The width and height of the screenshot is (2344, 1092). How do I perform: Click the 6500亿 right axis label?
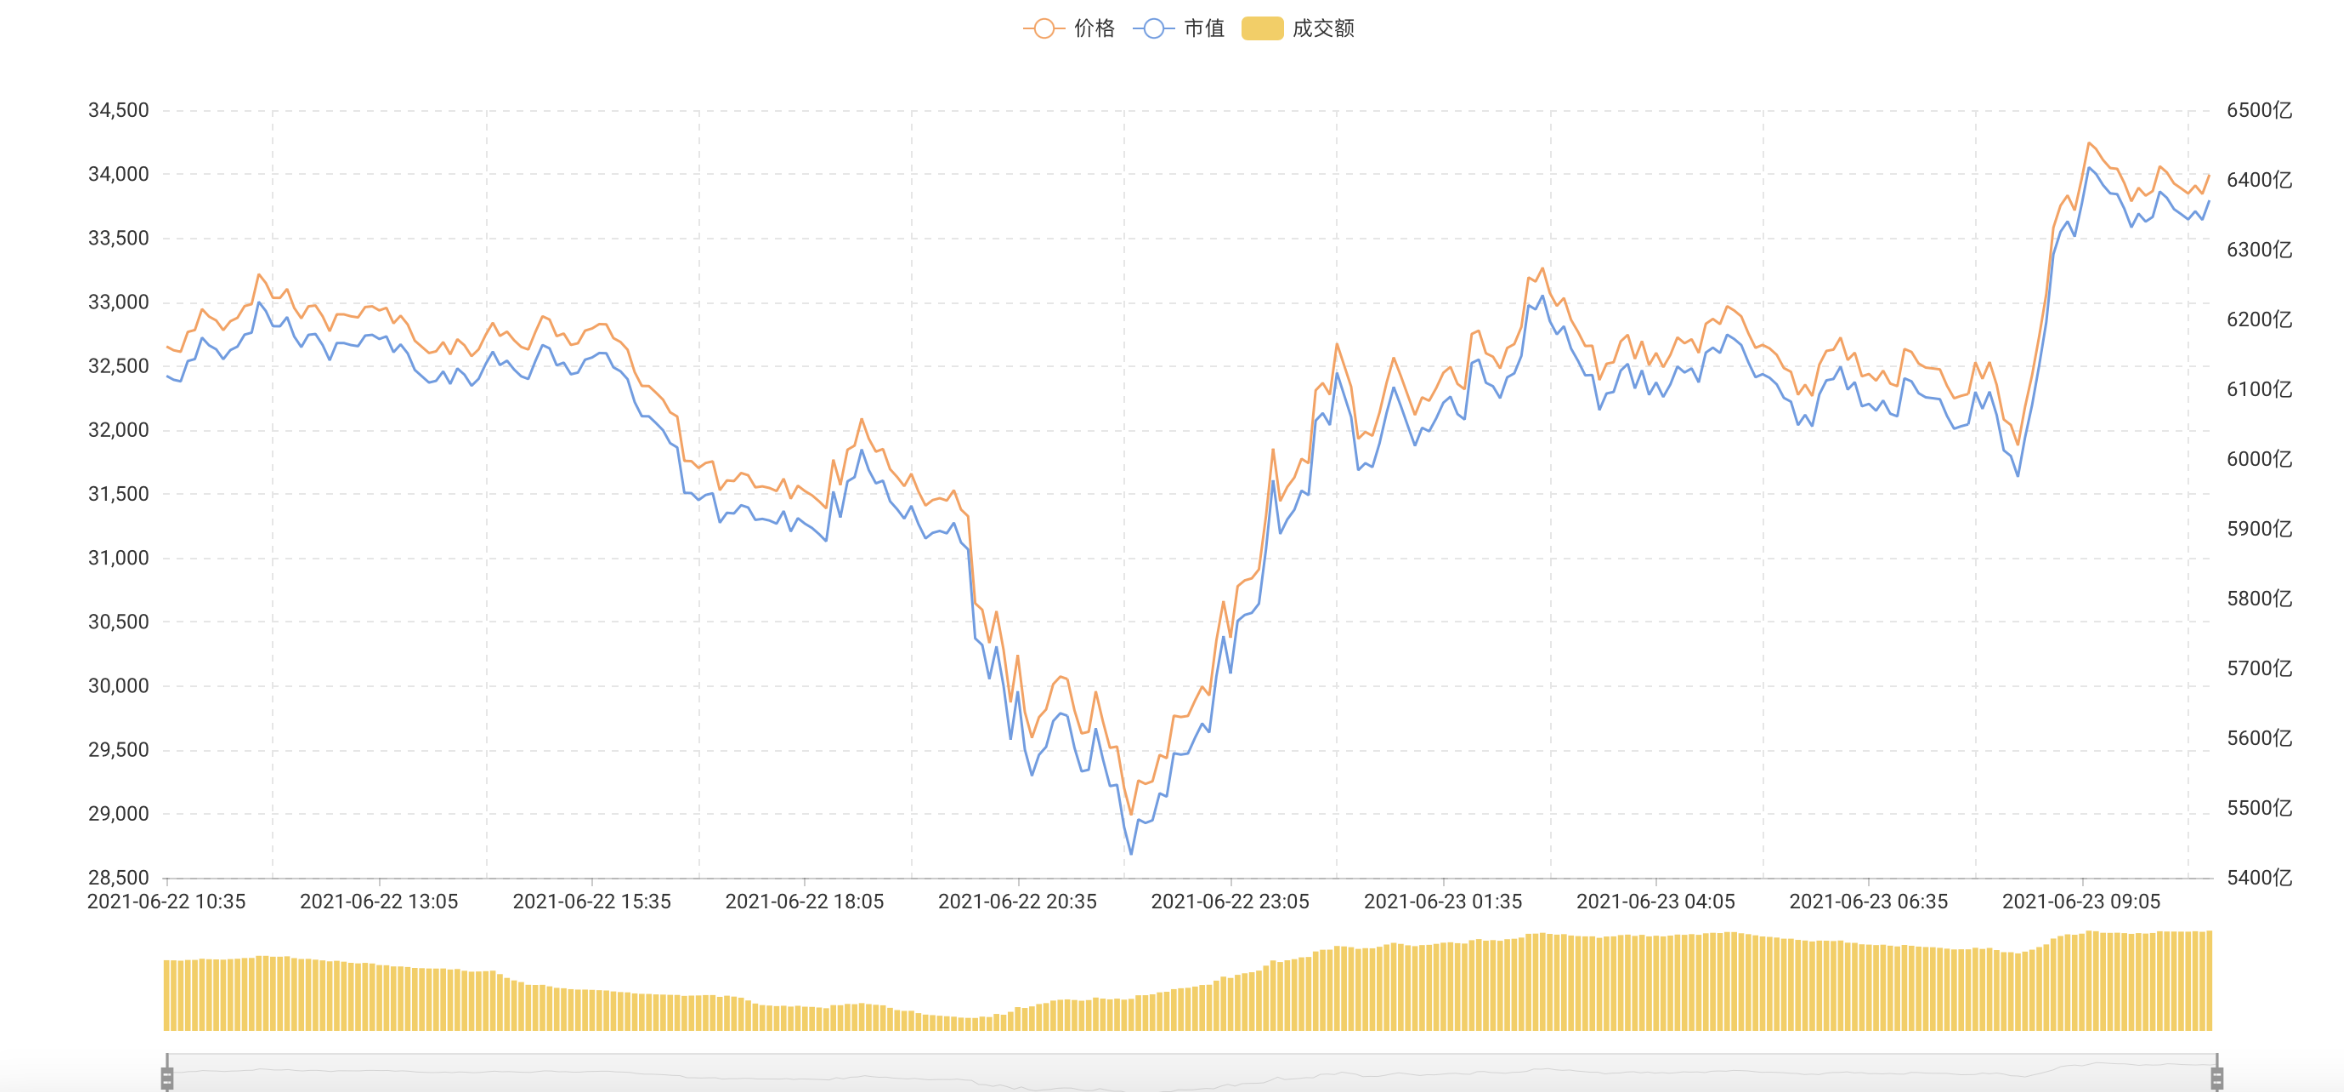point(2259,110)
